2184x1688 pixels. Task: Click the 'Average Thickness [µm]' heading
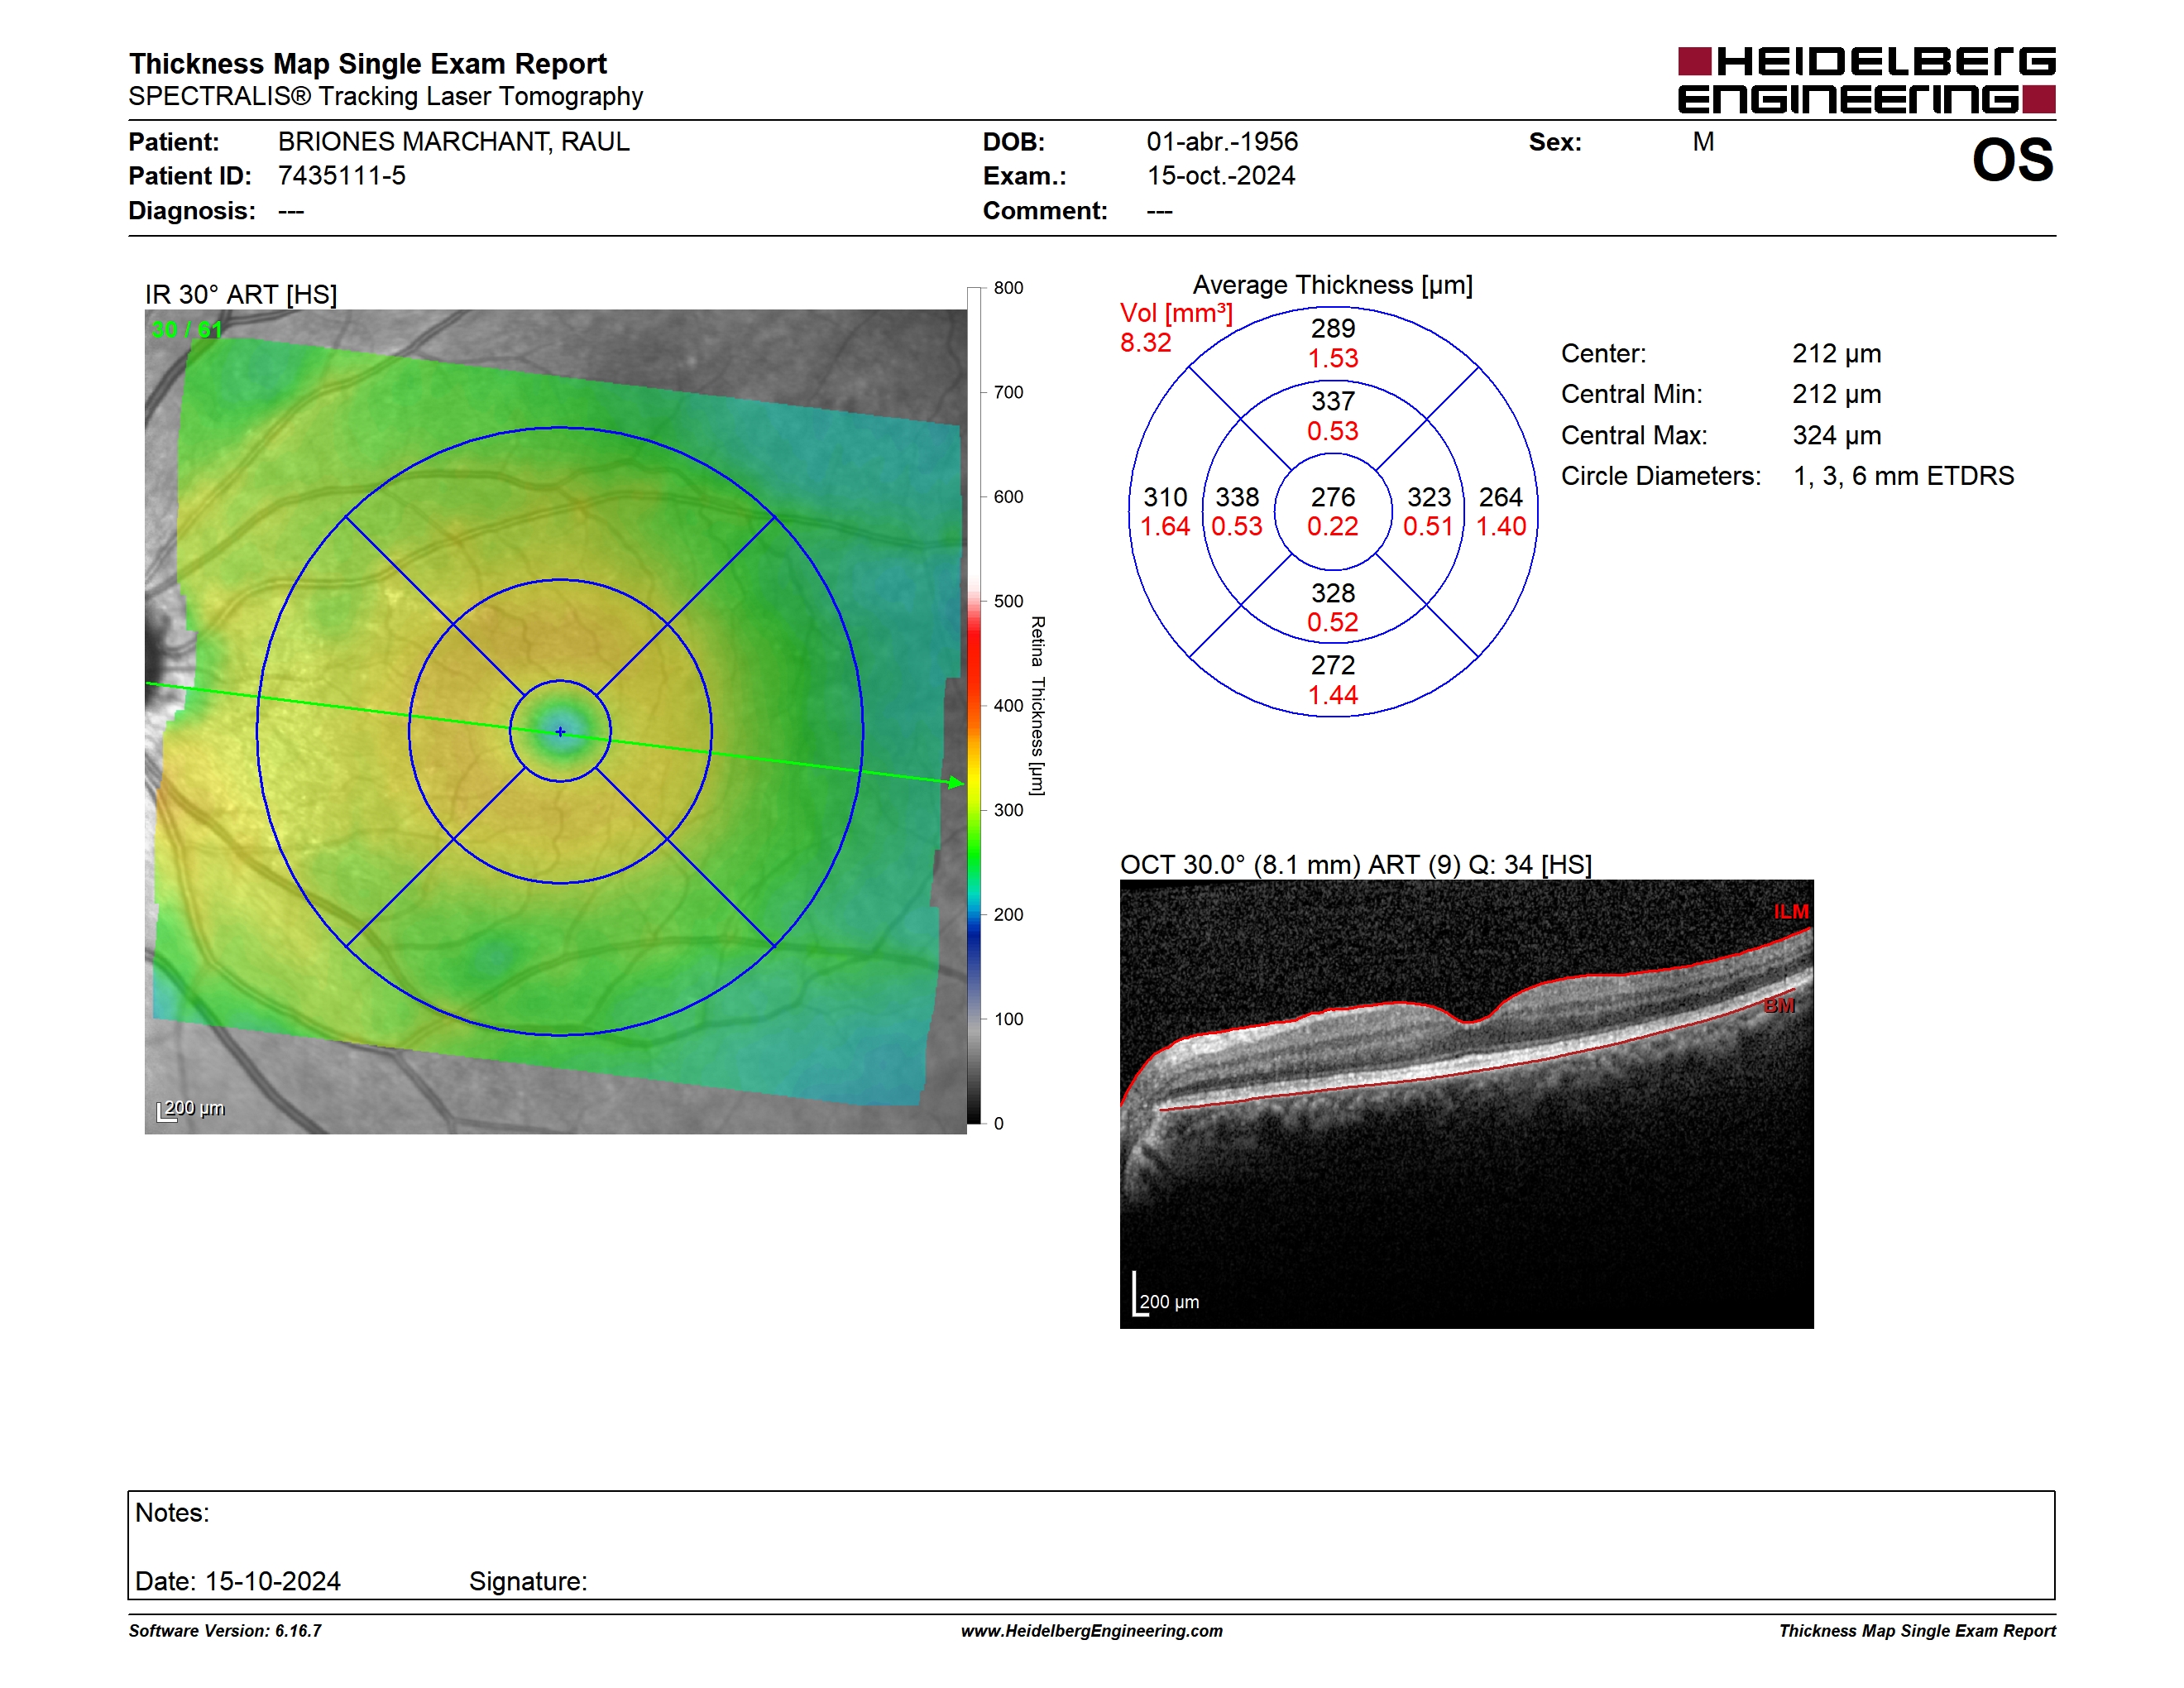point(1332,285)
